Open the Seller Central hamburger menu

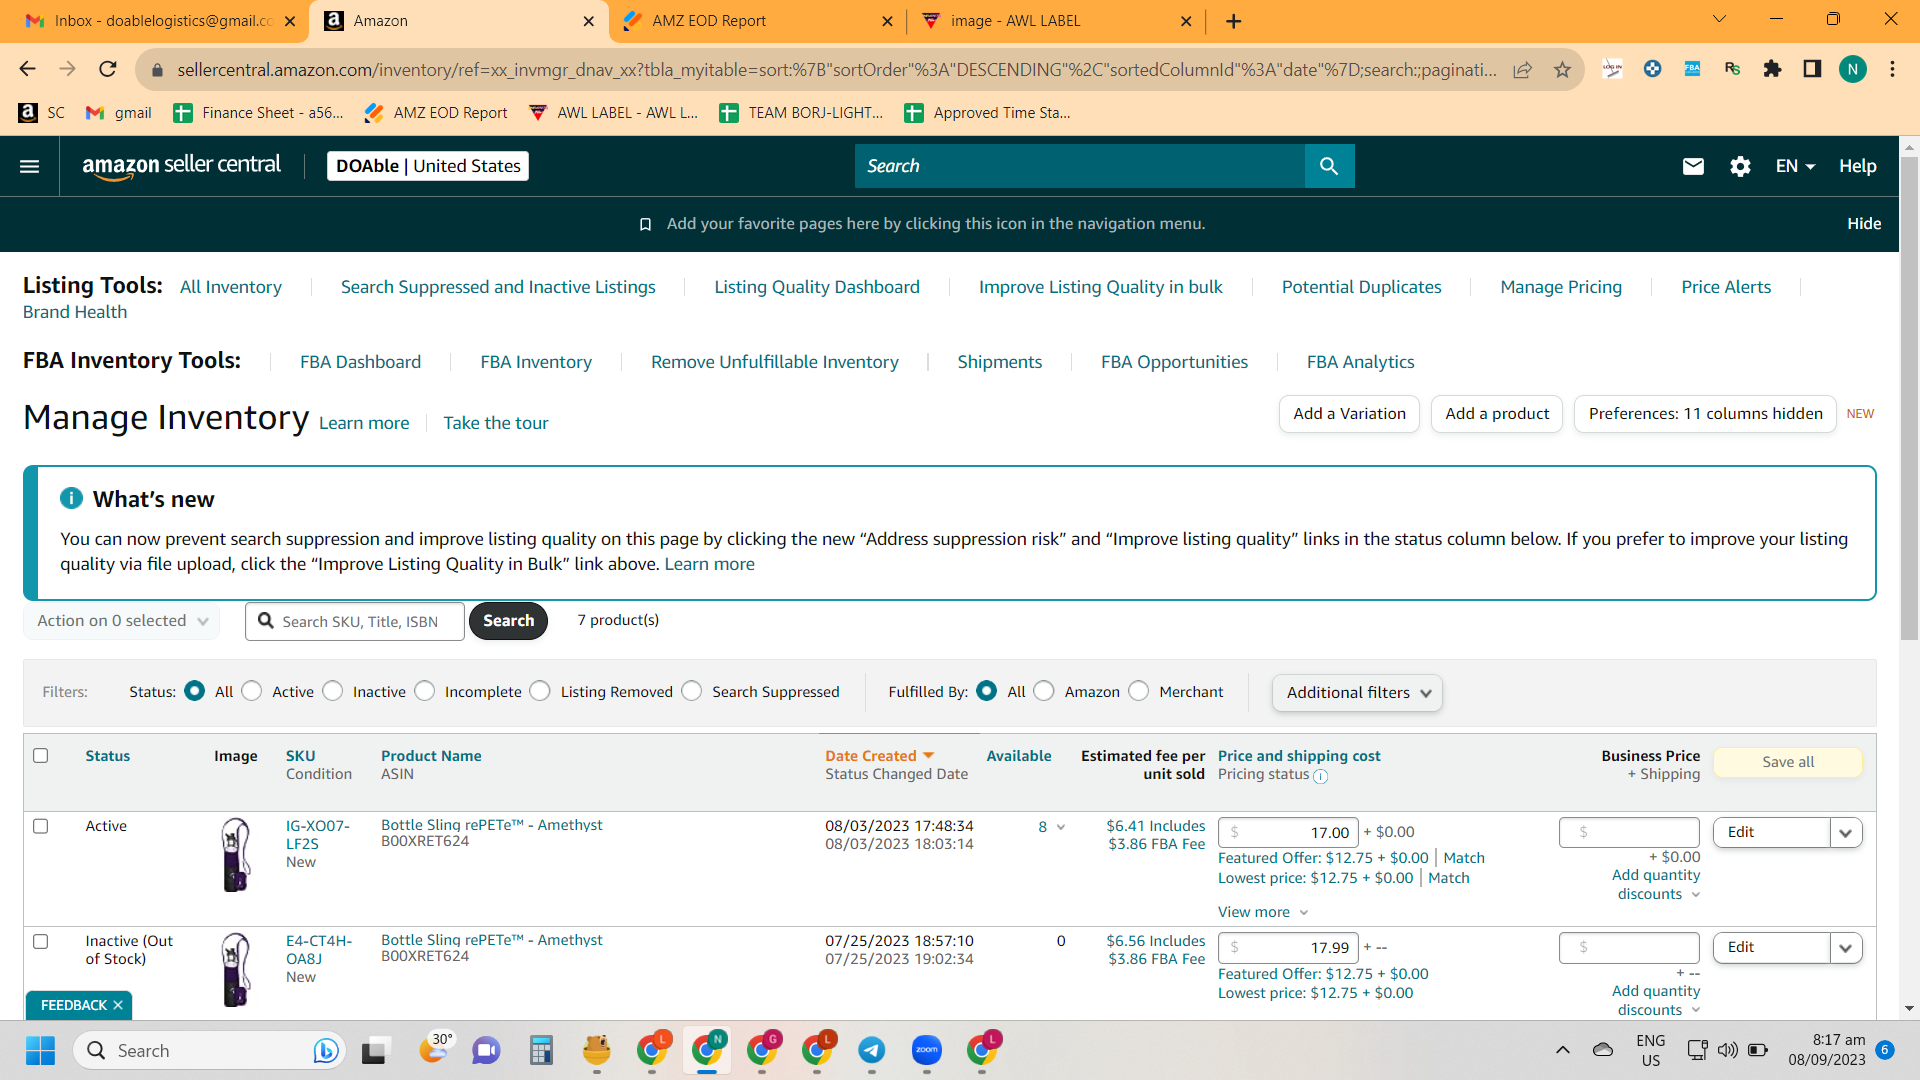pos(30,166)
